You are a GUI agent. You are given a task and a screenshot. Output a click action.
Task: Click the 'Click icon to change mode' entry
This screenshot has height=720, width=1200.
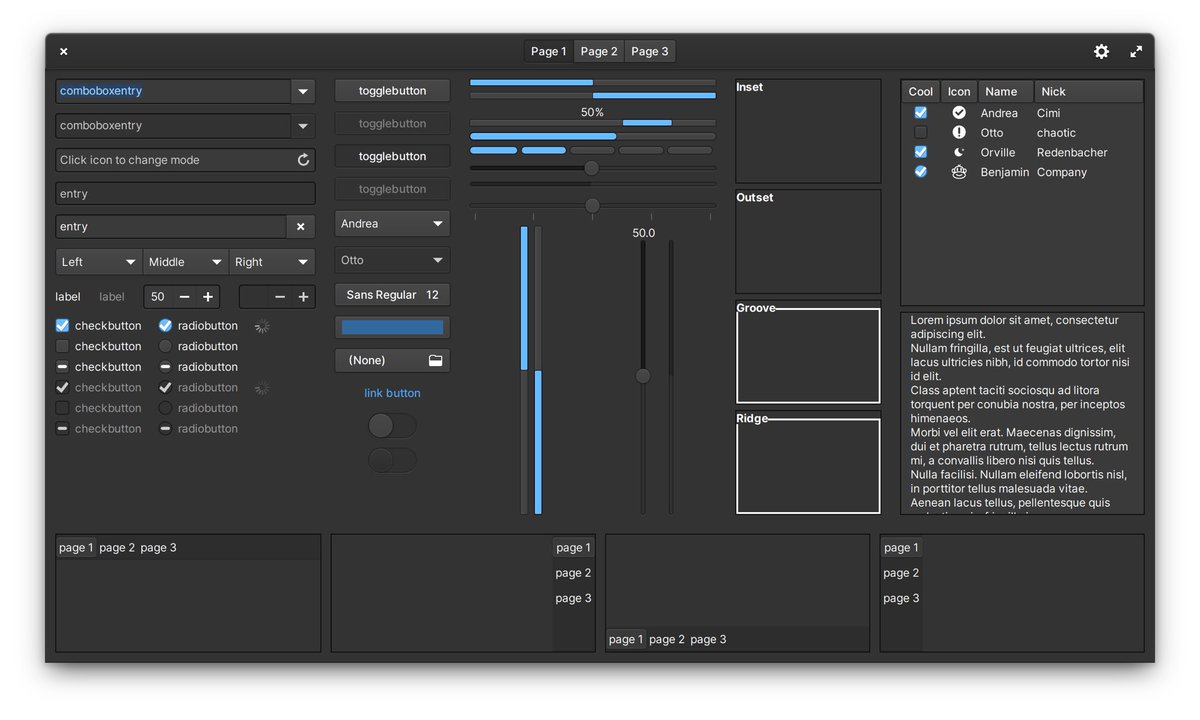185,160
